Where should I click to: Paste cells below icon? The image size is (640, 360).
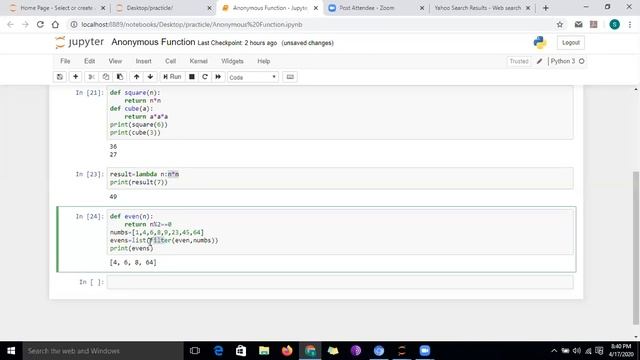pos(120,77)
